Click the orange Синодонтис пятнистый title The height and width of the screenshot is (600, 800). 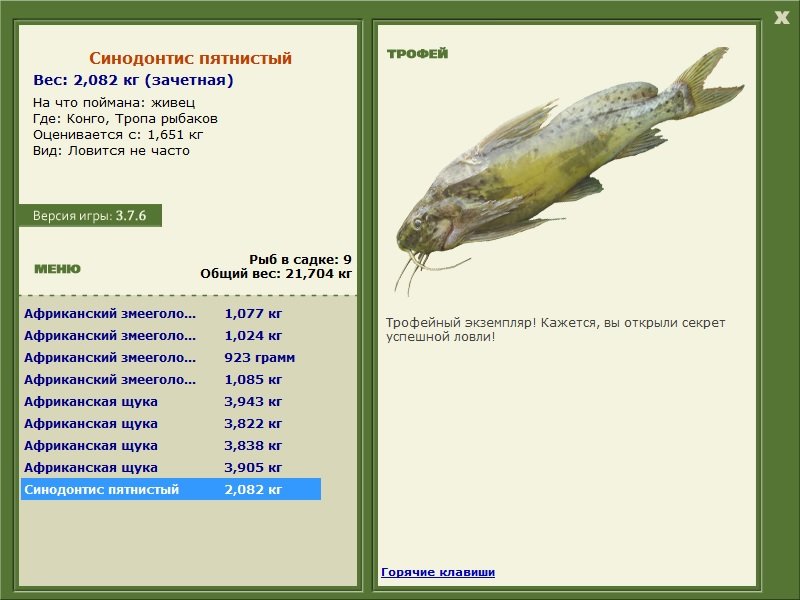tap(190, 58)
